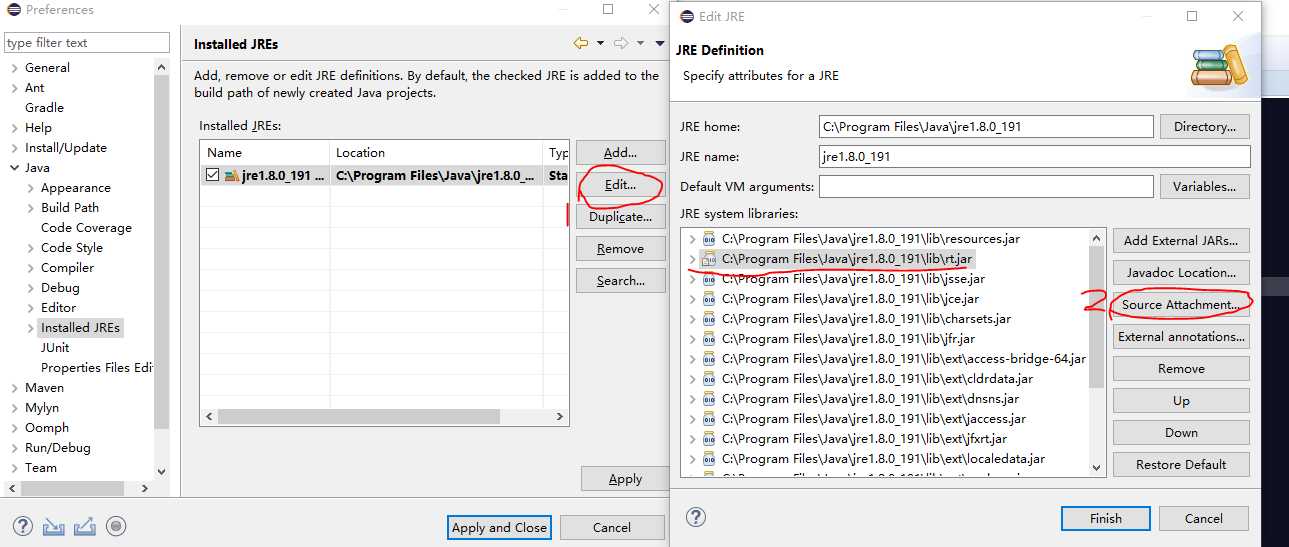Screen dimensions: 1289x547
Task: Click the help icon in Edit JRE dialog
Action: pyautogui.click(x=696, y=517)
